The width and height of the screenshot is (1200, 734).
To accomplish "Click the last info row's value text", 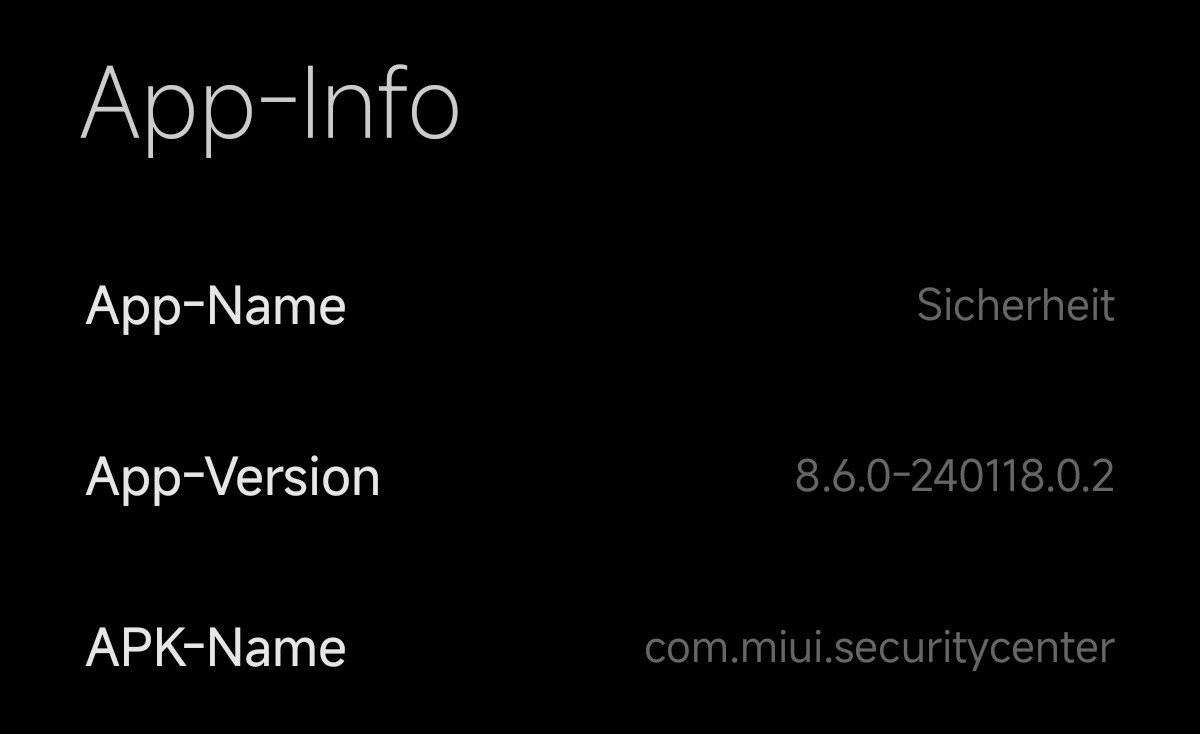I will [879, 648].
